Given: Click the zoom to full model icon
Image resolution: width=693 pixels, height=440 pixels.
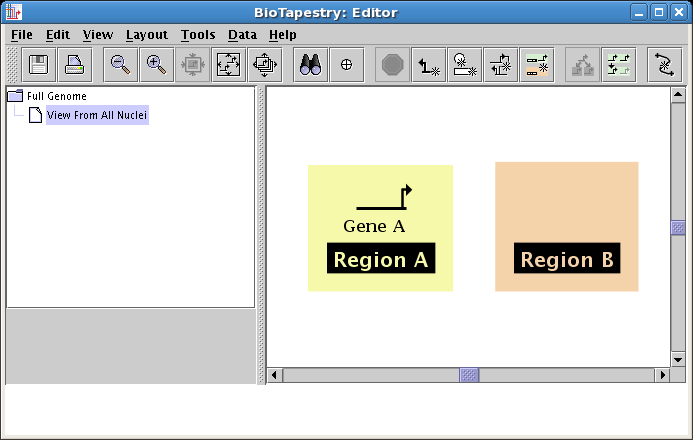Looking at the screenshot, I should click(228, 64).
